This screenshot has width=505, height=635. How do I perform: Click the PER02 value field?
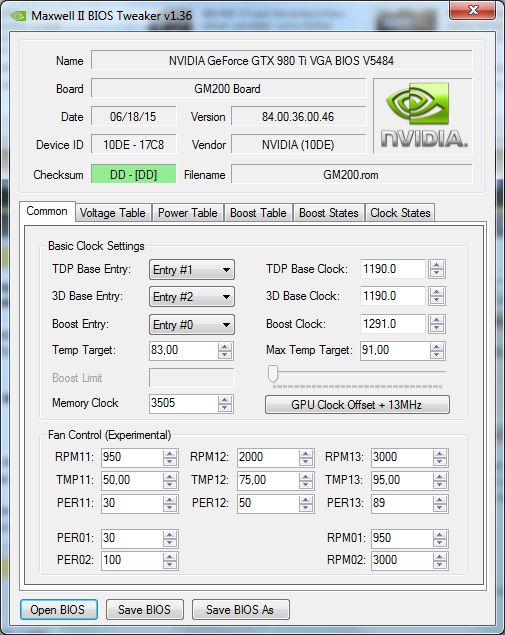tap(132, 560)
